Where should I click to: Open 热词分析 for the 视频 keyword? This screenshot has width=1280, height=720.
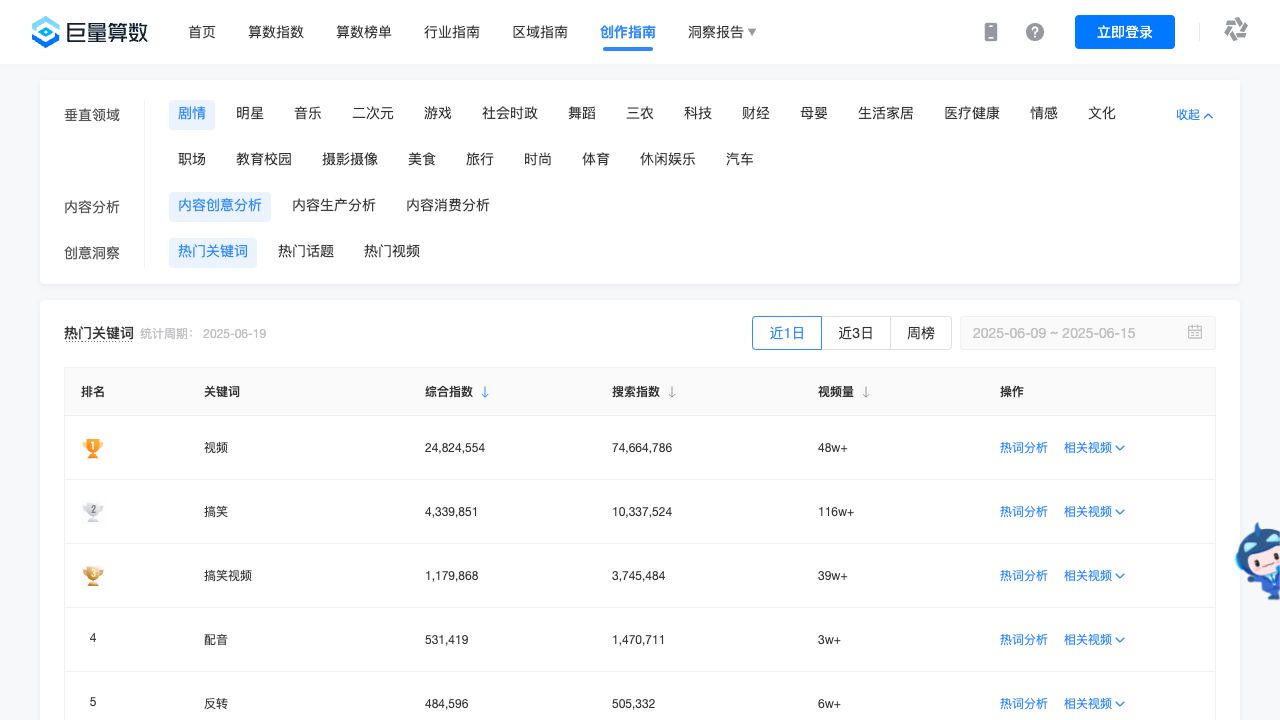point(1023,448)
